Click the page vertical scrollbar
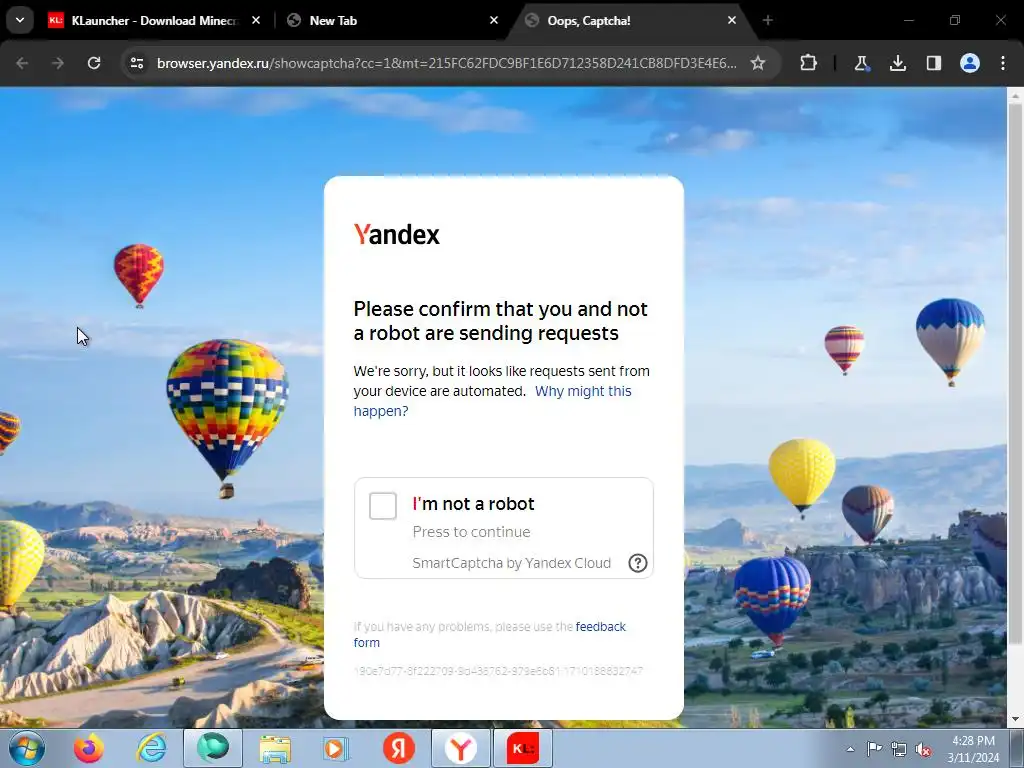Image resolution: width=1024 pixels, height=768 pixels. (1015, 372)
